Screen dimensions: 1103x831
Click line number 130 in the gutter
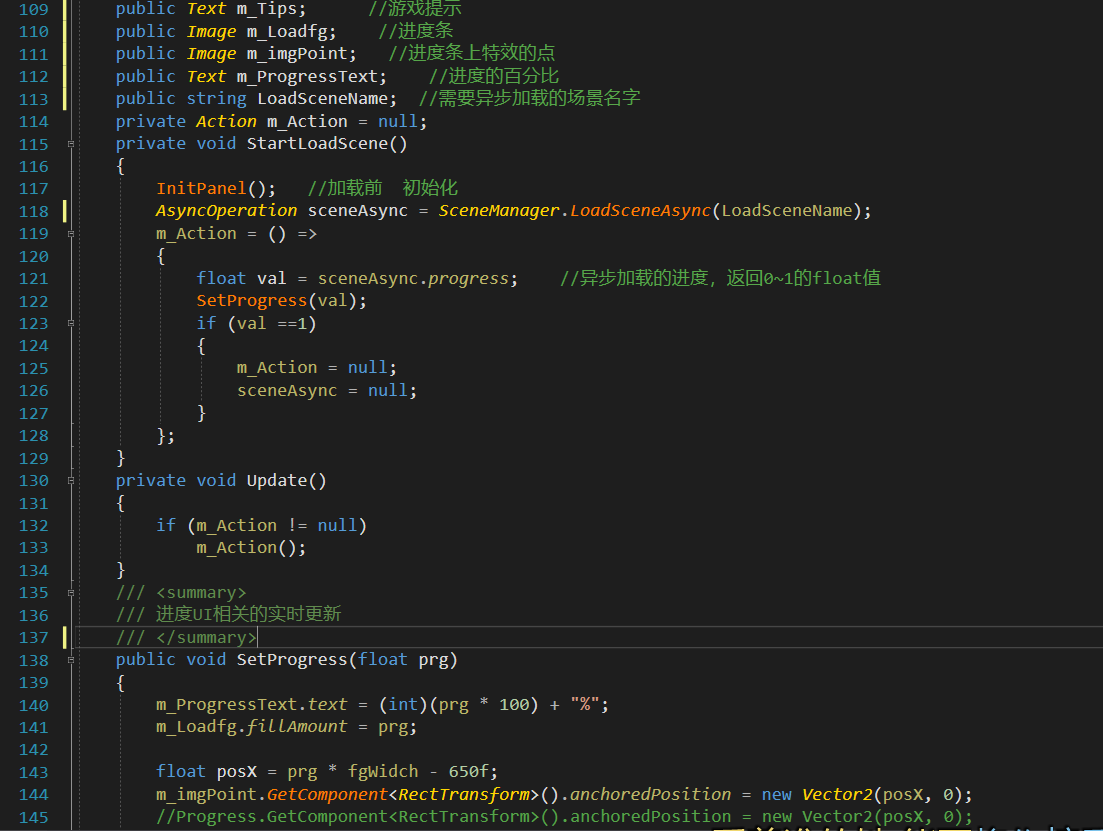pyautogui.click(x=34, y=481)
